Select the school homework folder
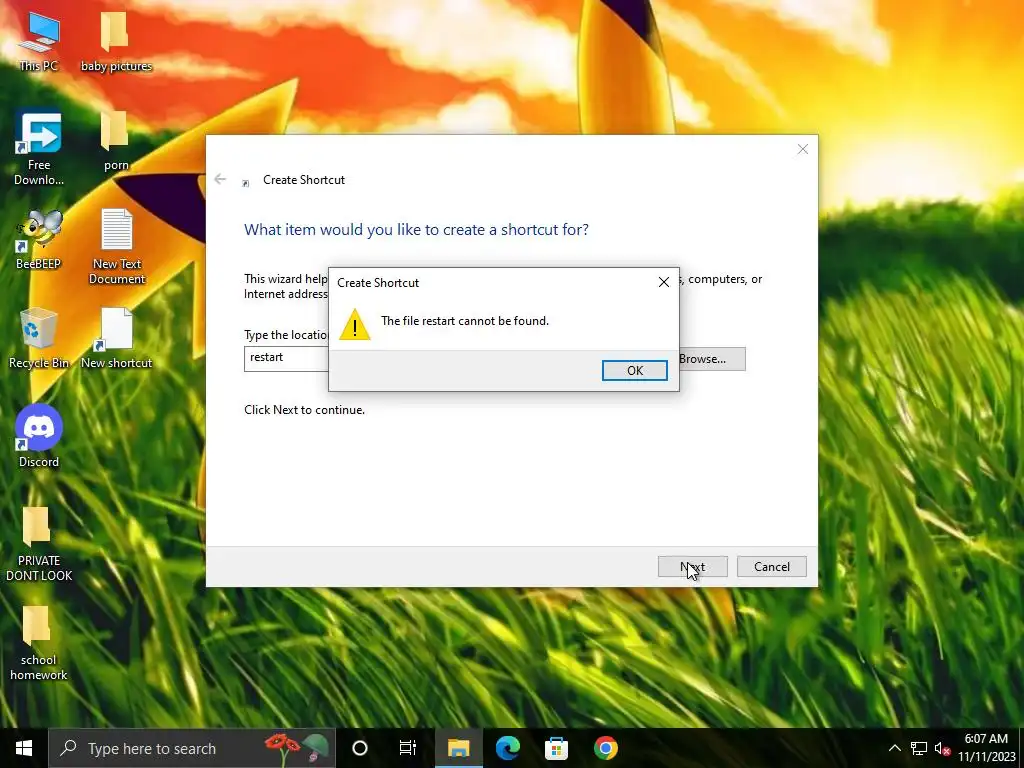 point(39,643)
